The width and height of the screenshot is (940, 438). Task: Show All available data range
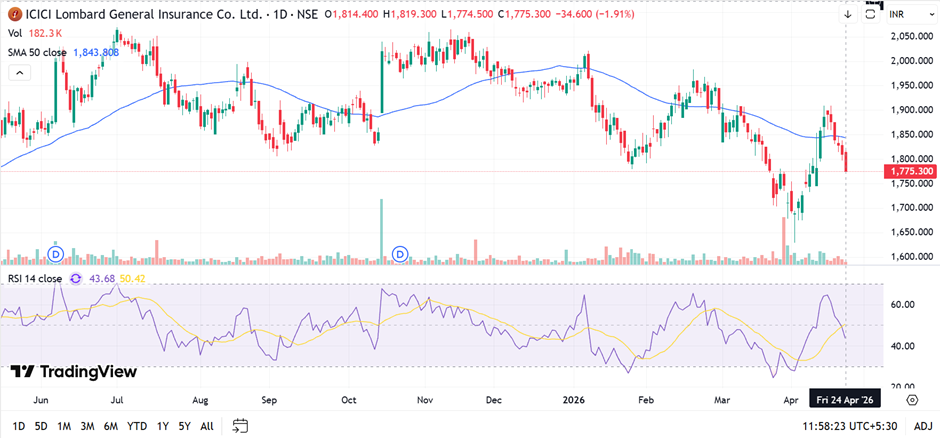(x=206, y=425)
